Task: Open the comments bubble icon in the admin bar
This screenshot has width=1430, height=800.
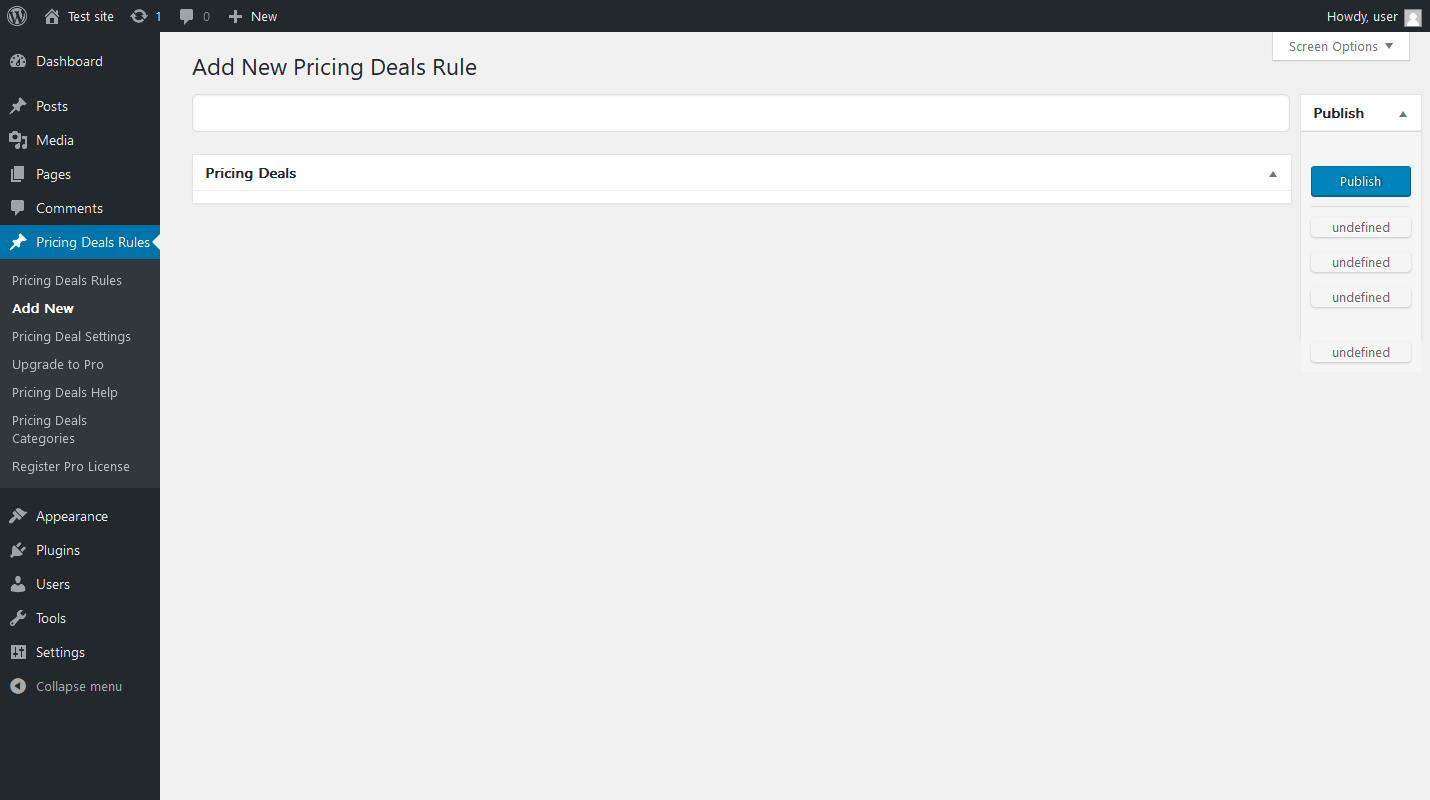Action: pyautogui.click(x=187, y=16)
